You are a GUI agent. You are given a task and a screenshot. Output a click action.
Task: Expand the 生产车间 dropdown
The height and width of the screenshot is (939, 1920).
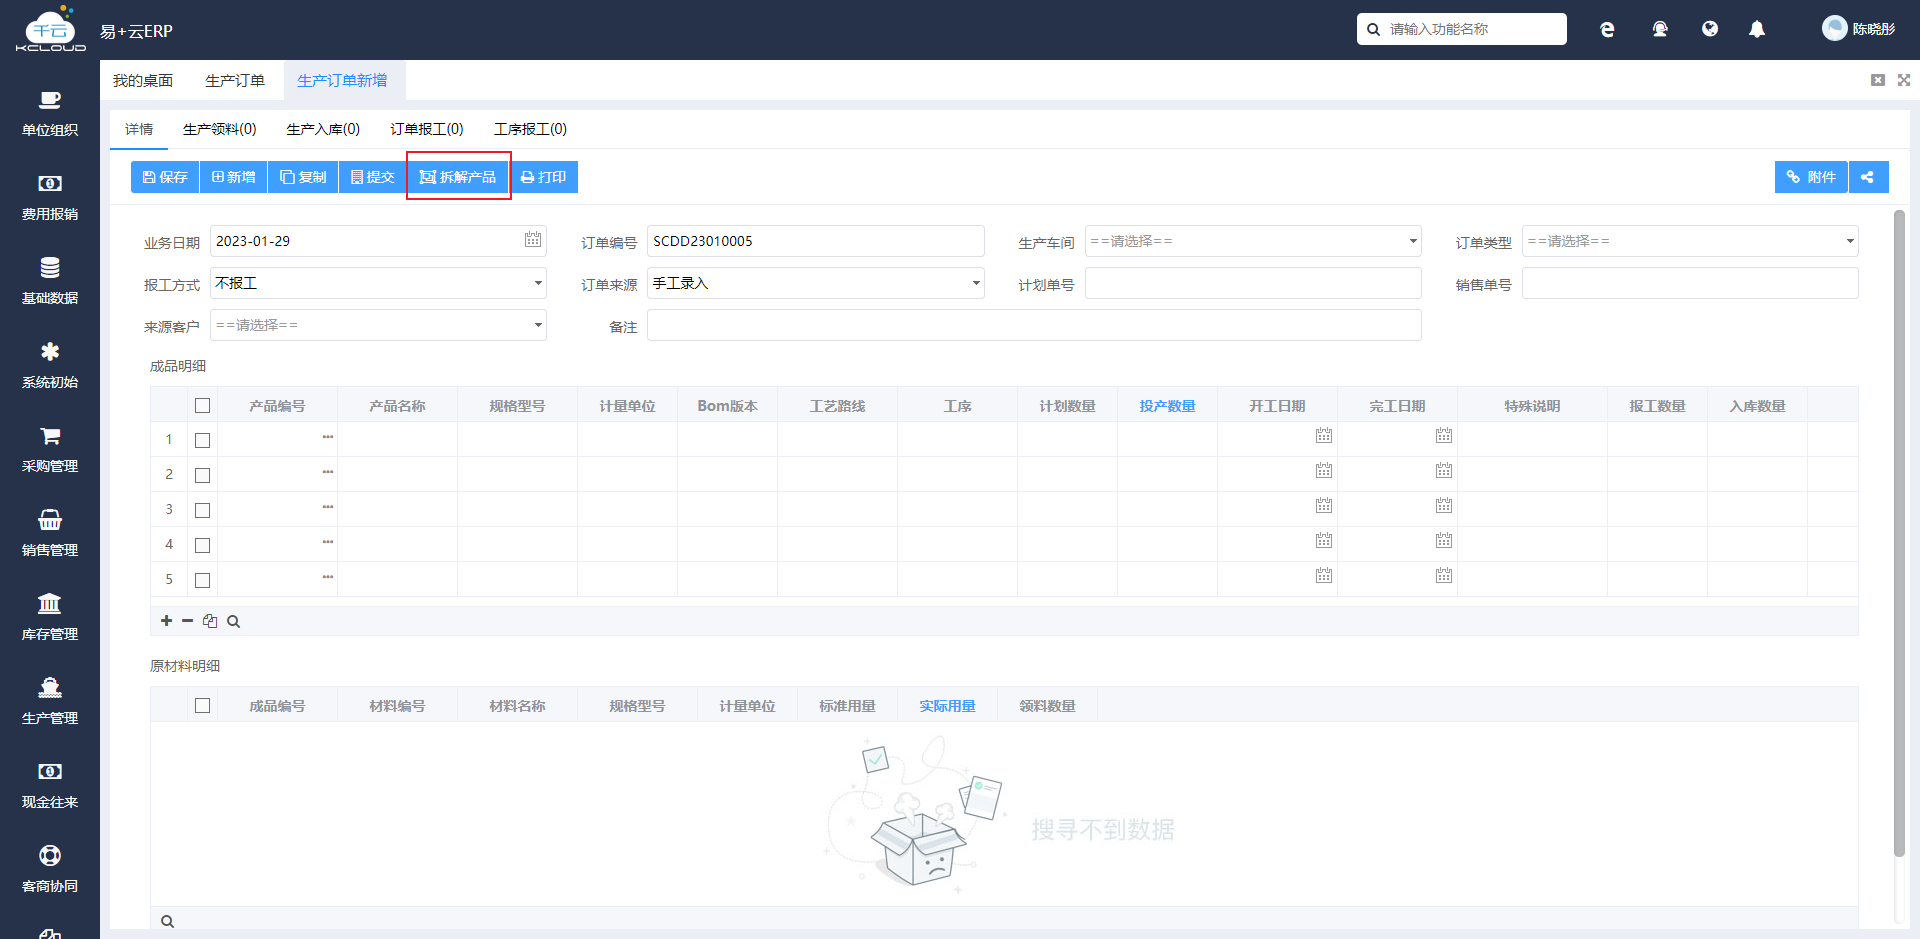coord(1253,241)
